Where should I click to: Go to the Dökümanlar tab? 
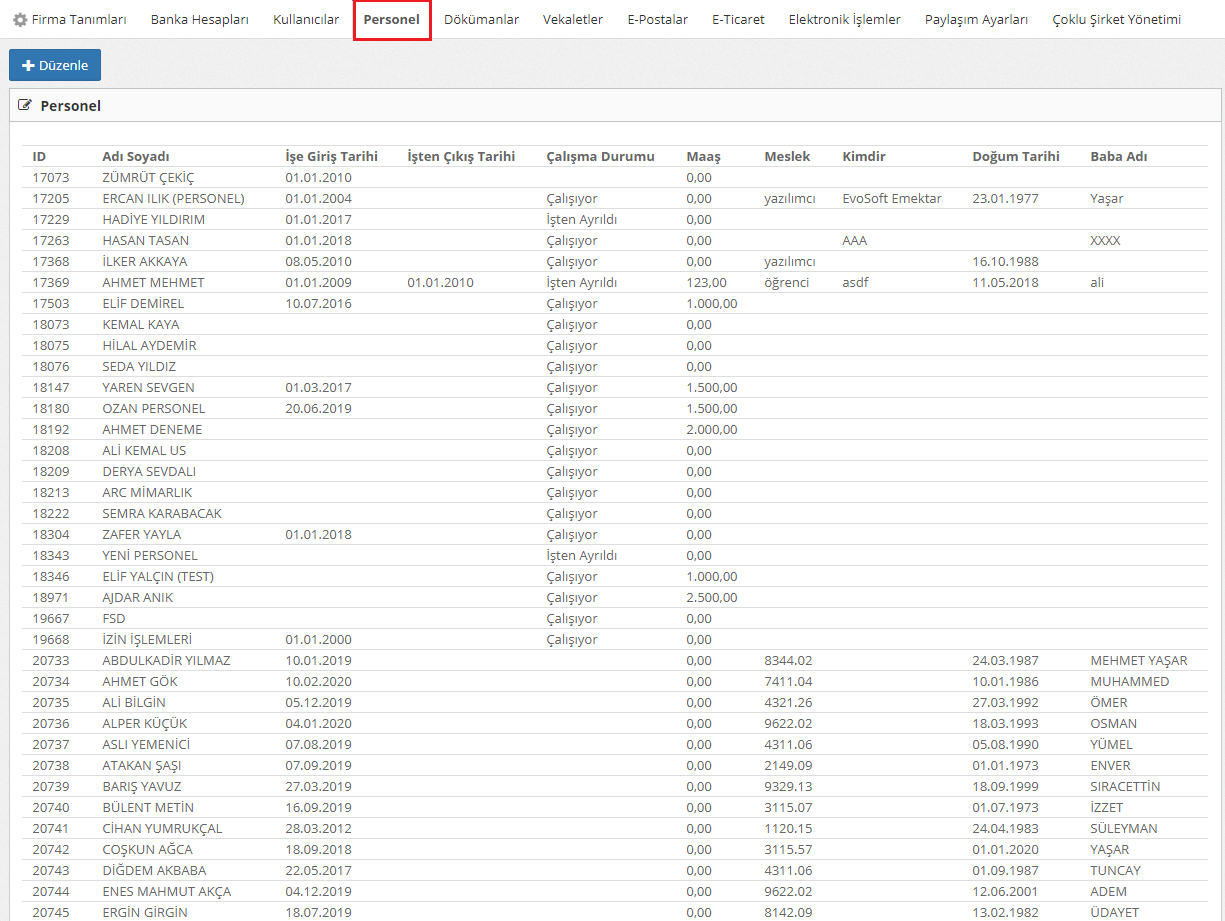481,20
